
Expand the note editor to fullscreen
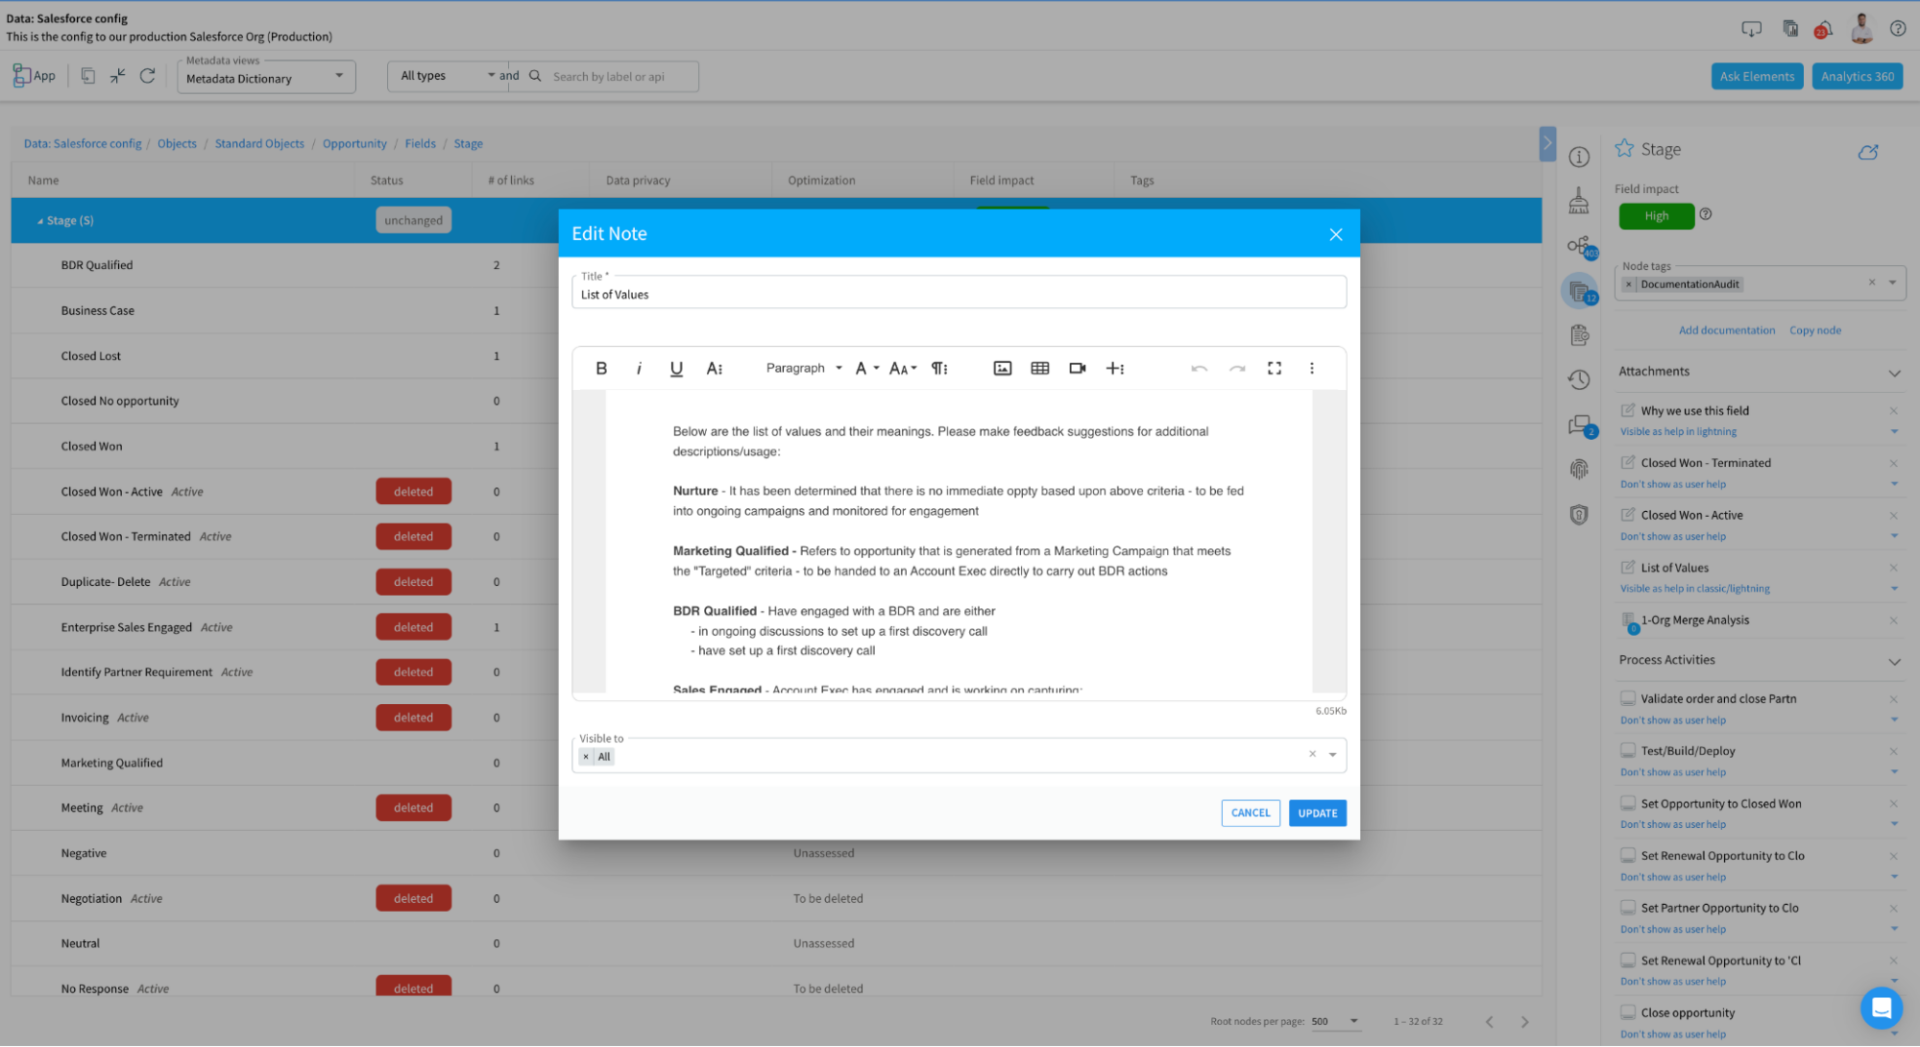1274,368
